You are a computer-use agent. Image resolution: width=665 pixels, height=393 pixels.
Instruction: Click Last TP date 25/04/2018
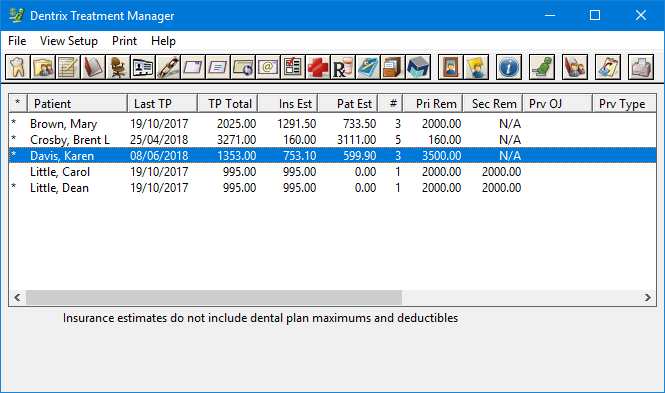tap(159, 140)
